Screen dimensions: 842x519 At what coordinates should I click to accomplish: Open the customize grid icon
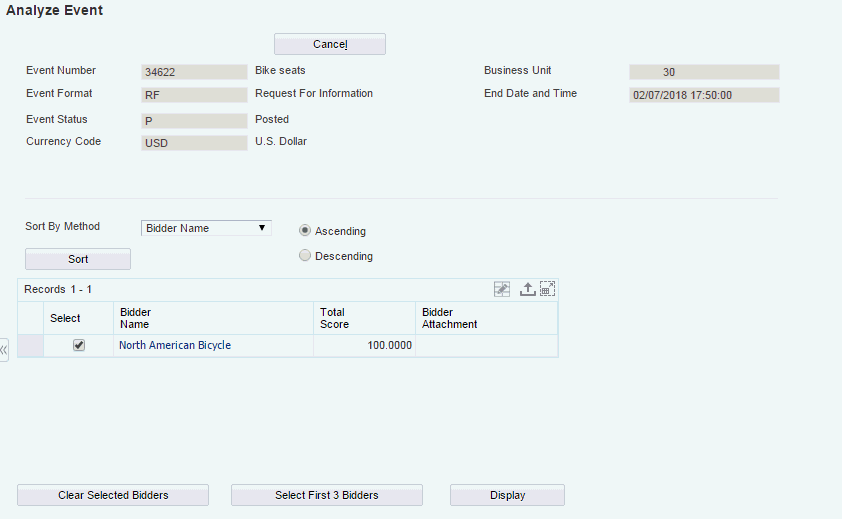tap(502, 289)
